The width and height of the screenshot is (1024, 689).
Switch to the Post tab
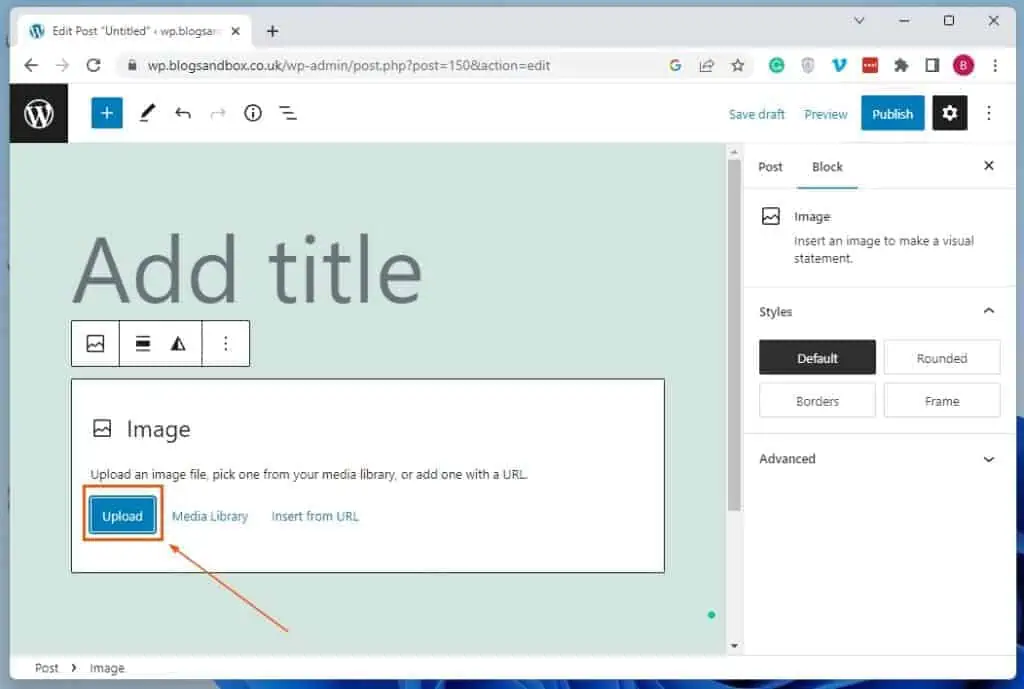(x=770, y=167)
